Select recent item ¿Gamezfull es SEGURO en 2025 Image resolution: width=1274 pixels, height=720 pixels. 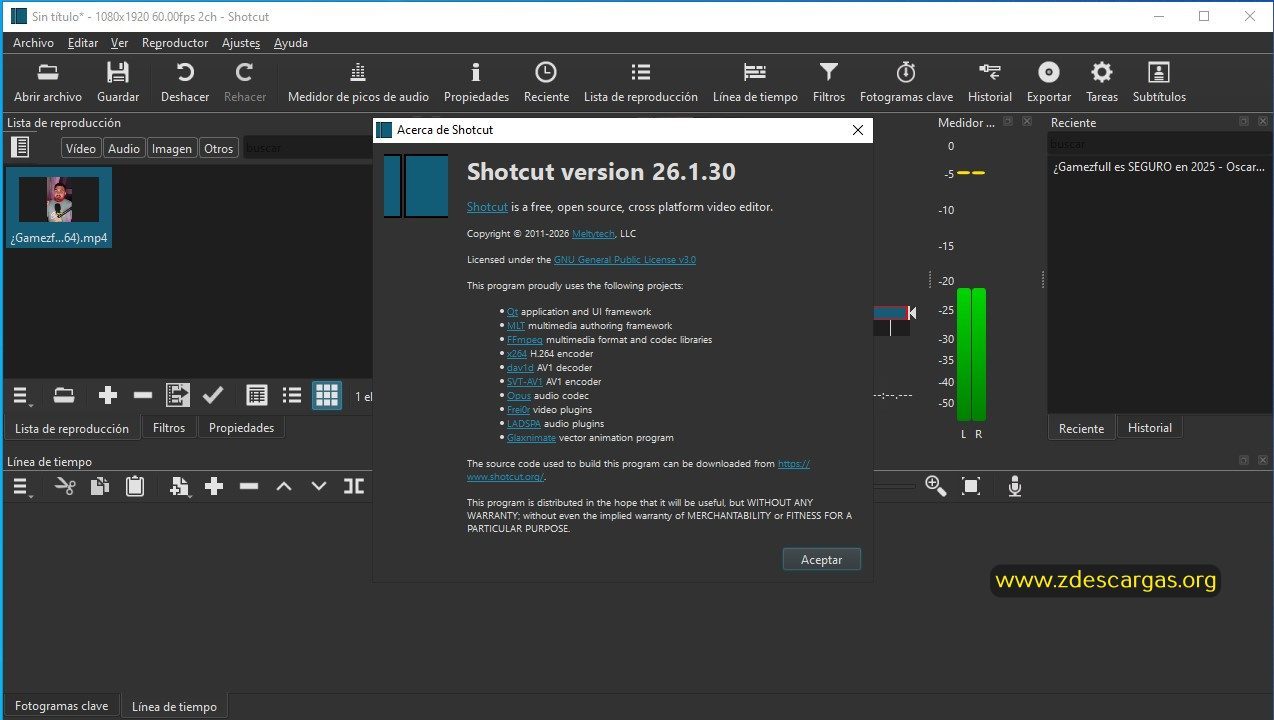(1159, 167)
